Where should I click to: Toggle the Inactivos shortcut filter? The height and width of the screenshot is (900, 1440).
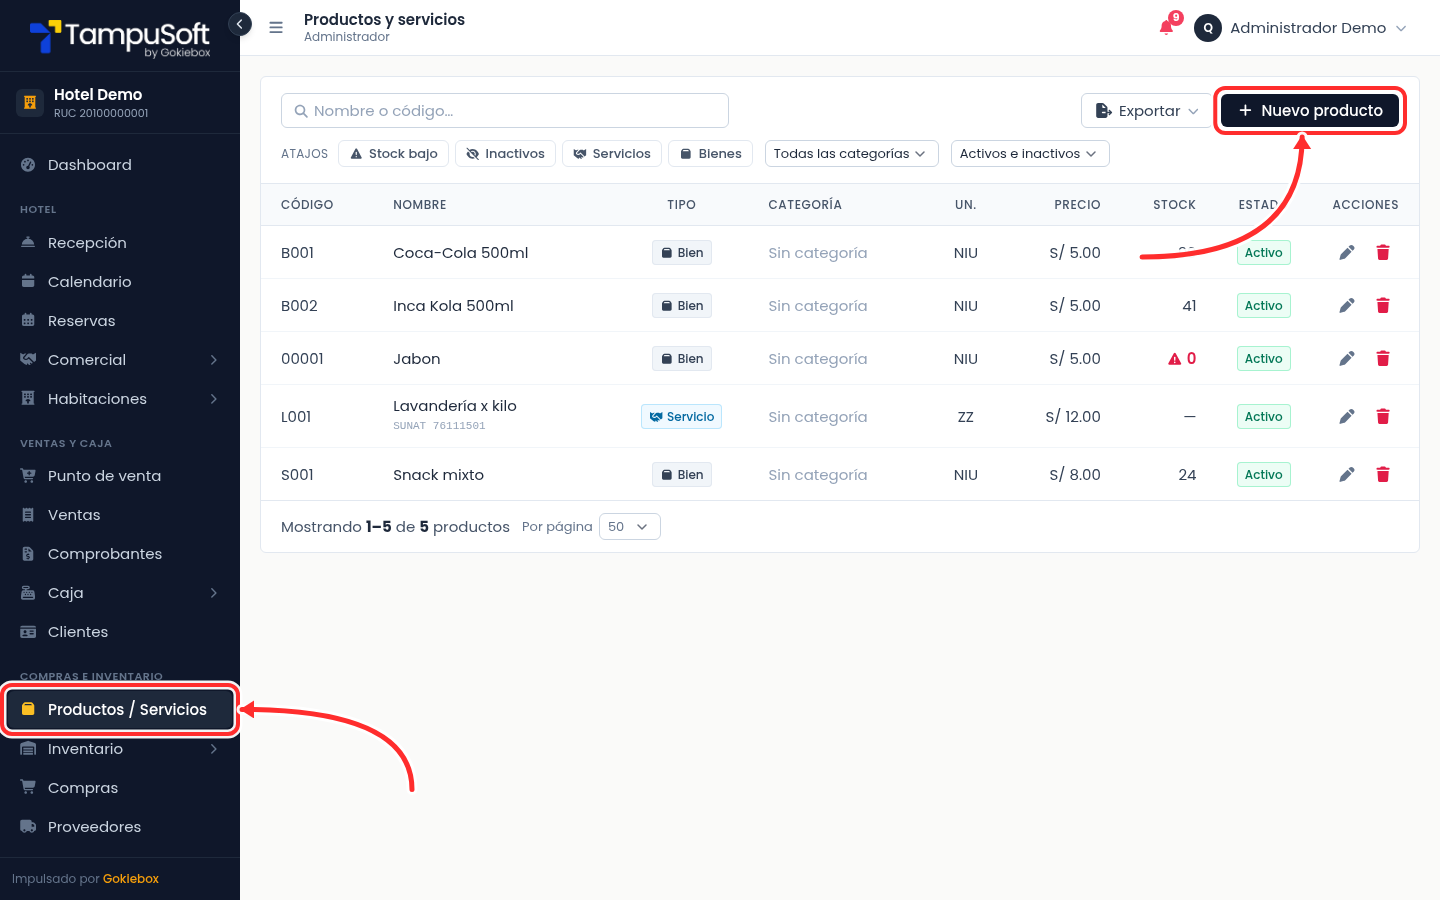(x=505, y=154)
